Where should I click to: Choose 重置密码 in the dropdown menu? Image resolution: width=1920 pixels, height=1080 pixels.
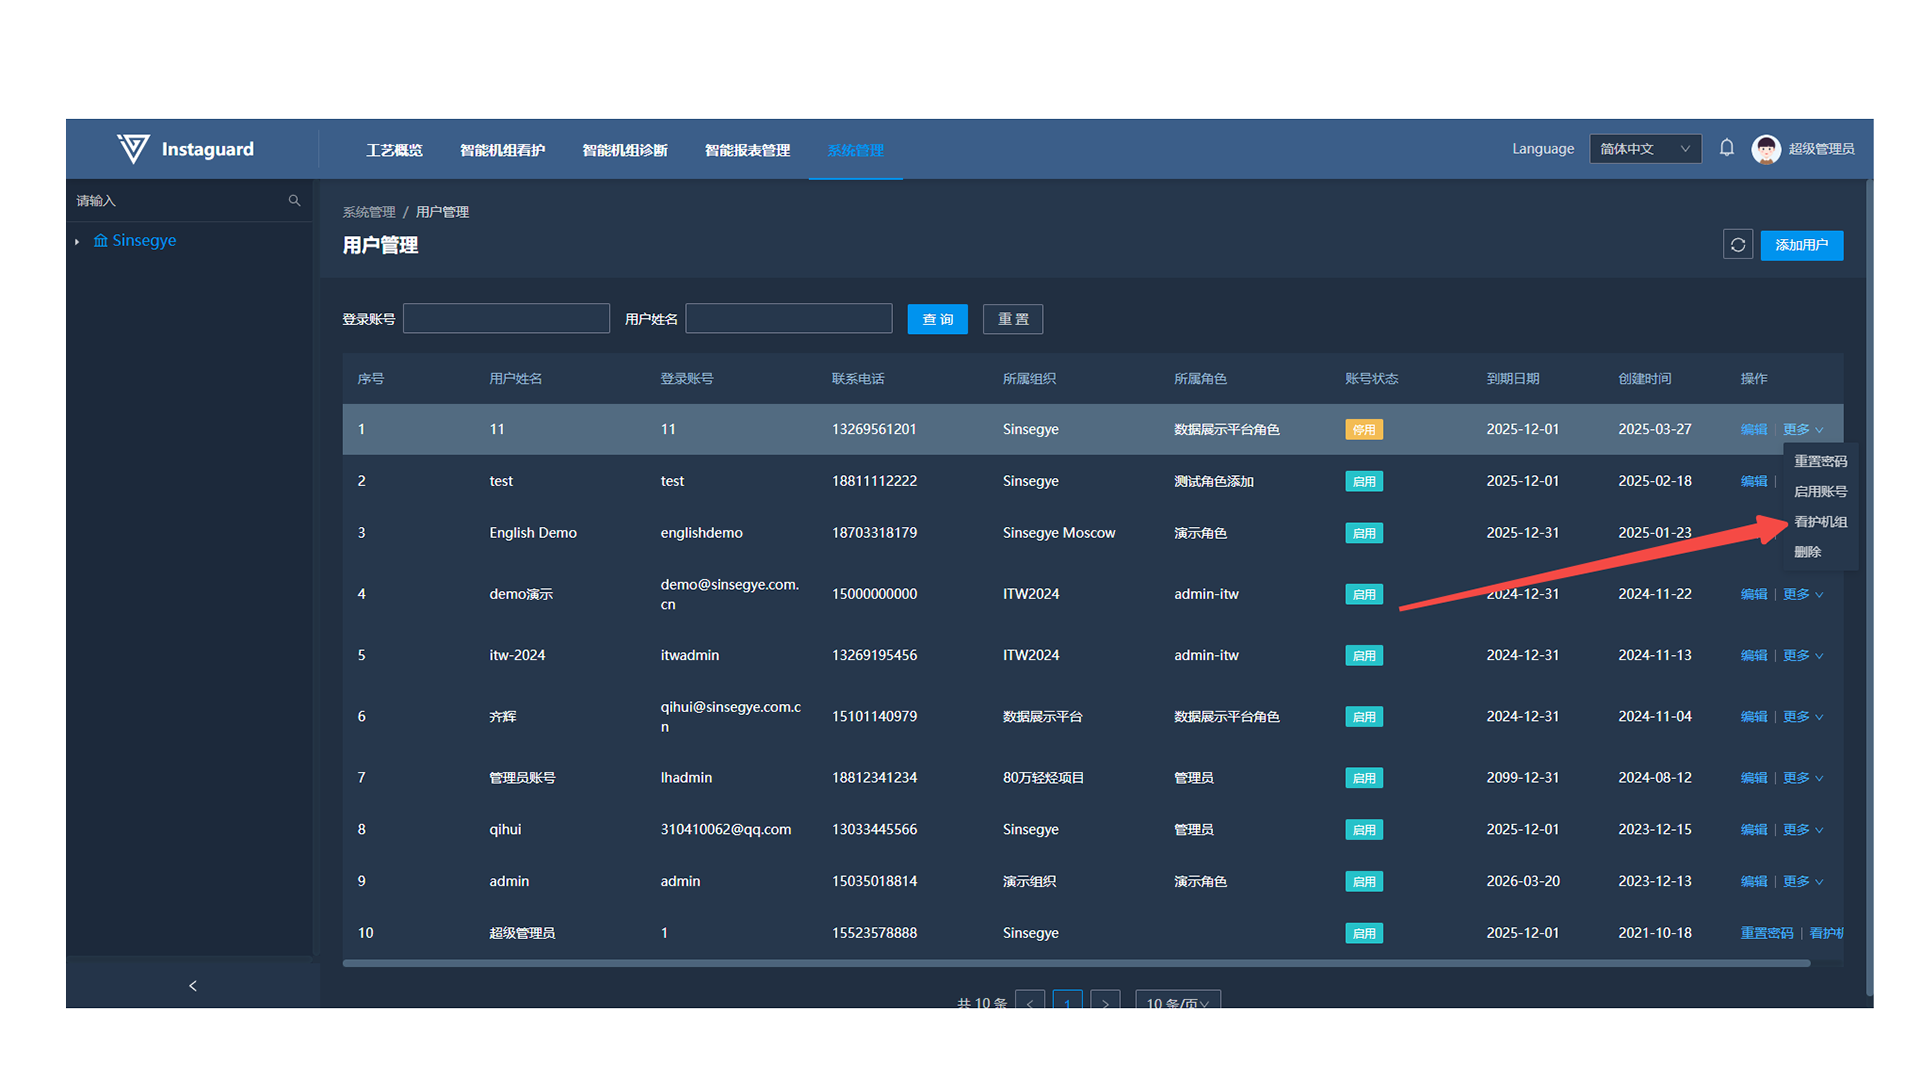1820,461
